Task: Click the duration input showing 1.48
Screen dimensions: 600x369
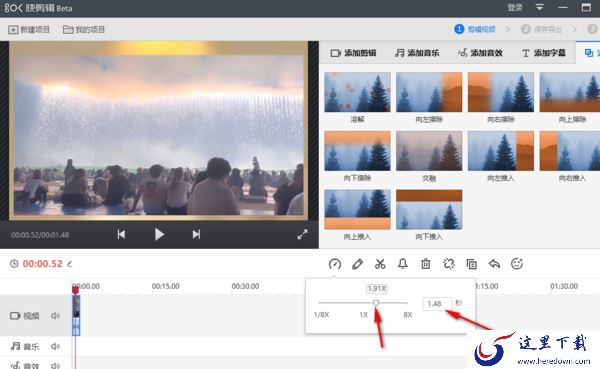Action: click(437, 304)
